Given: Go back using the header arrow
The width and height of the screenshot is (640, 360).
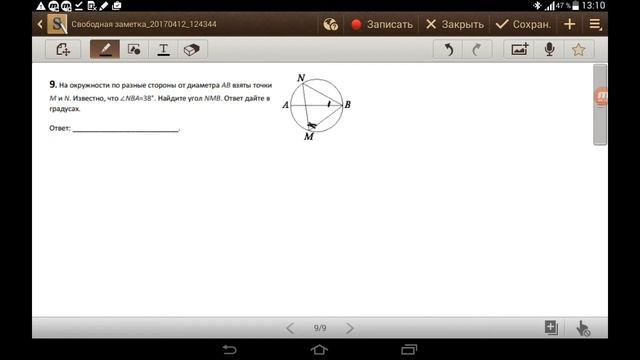Looking at the screenshot, I should 40,24.
